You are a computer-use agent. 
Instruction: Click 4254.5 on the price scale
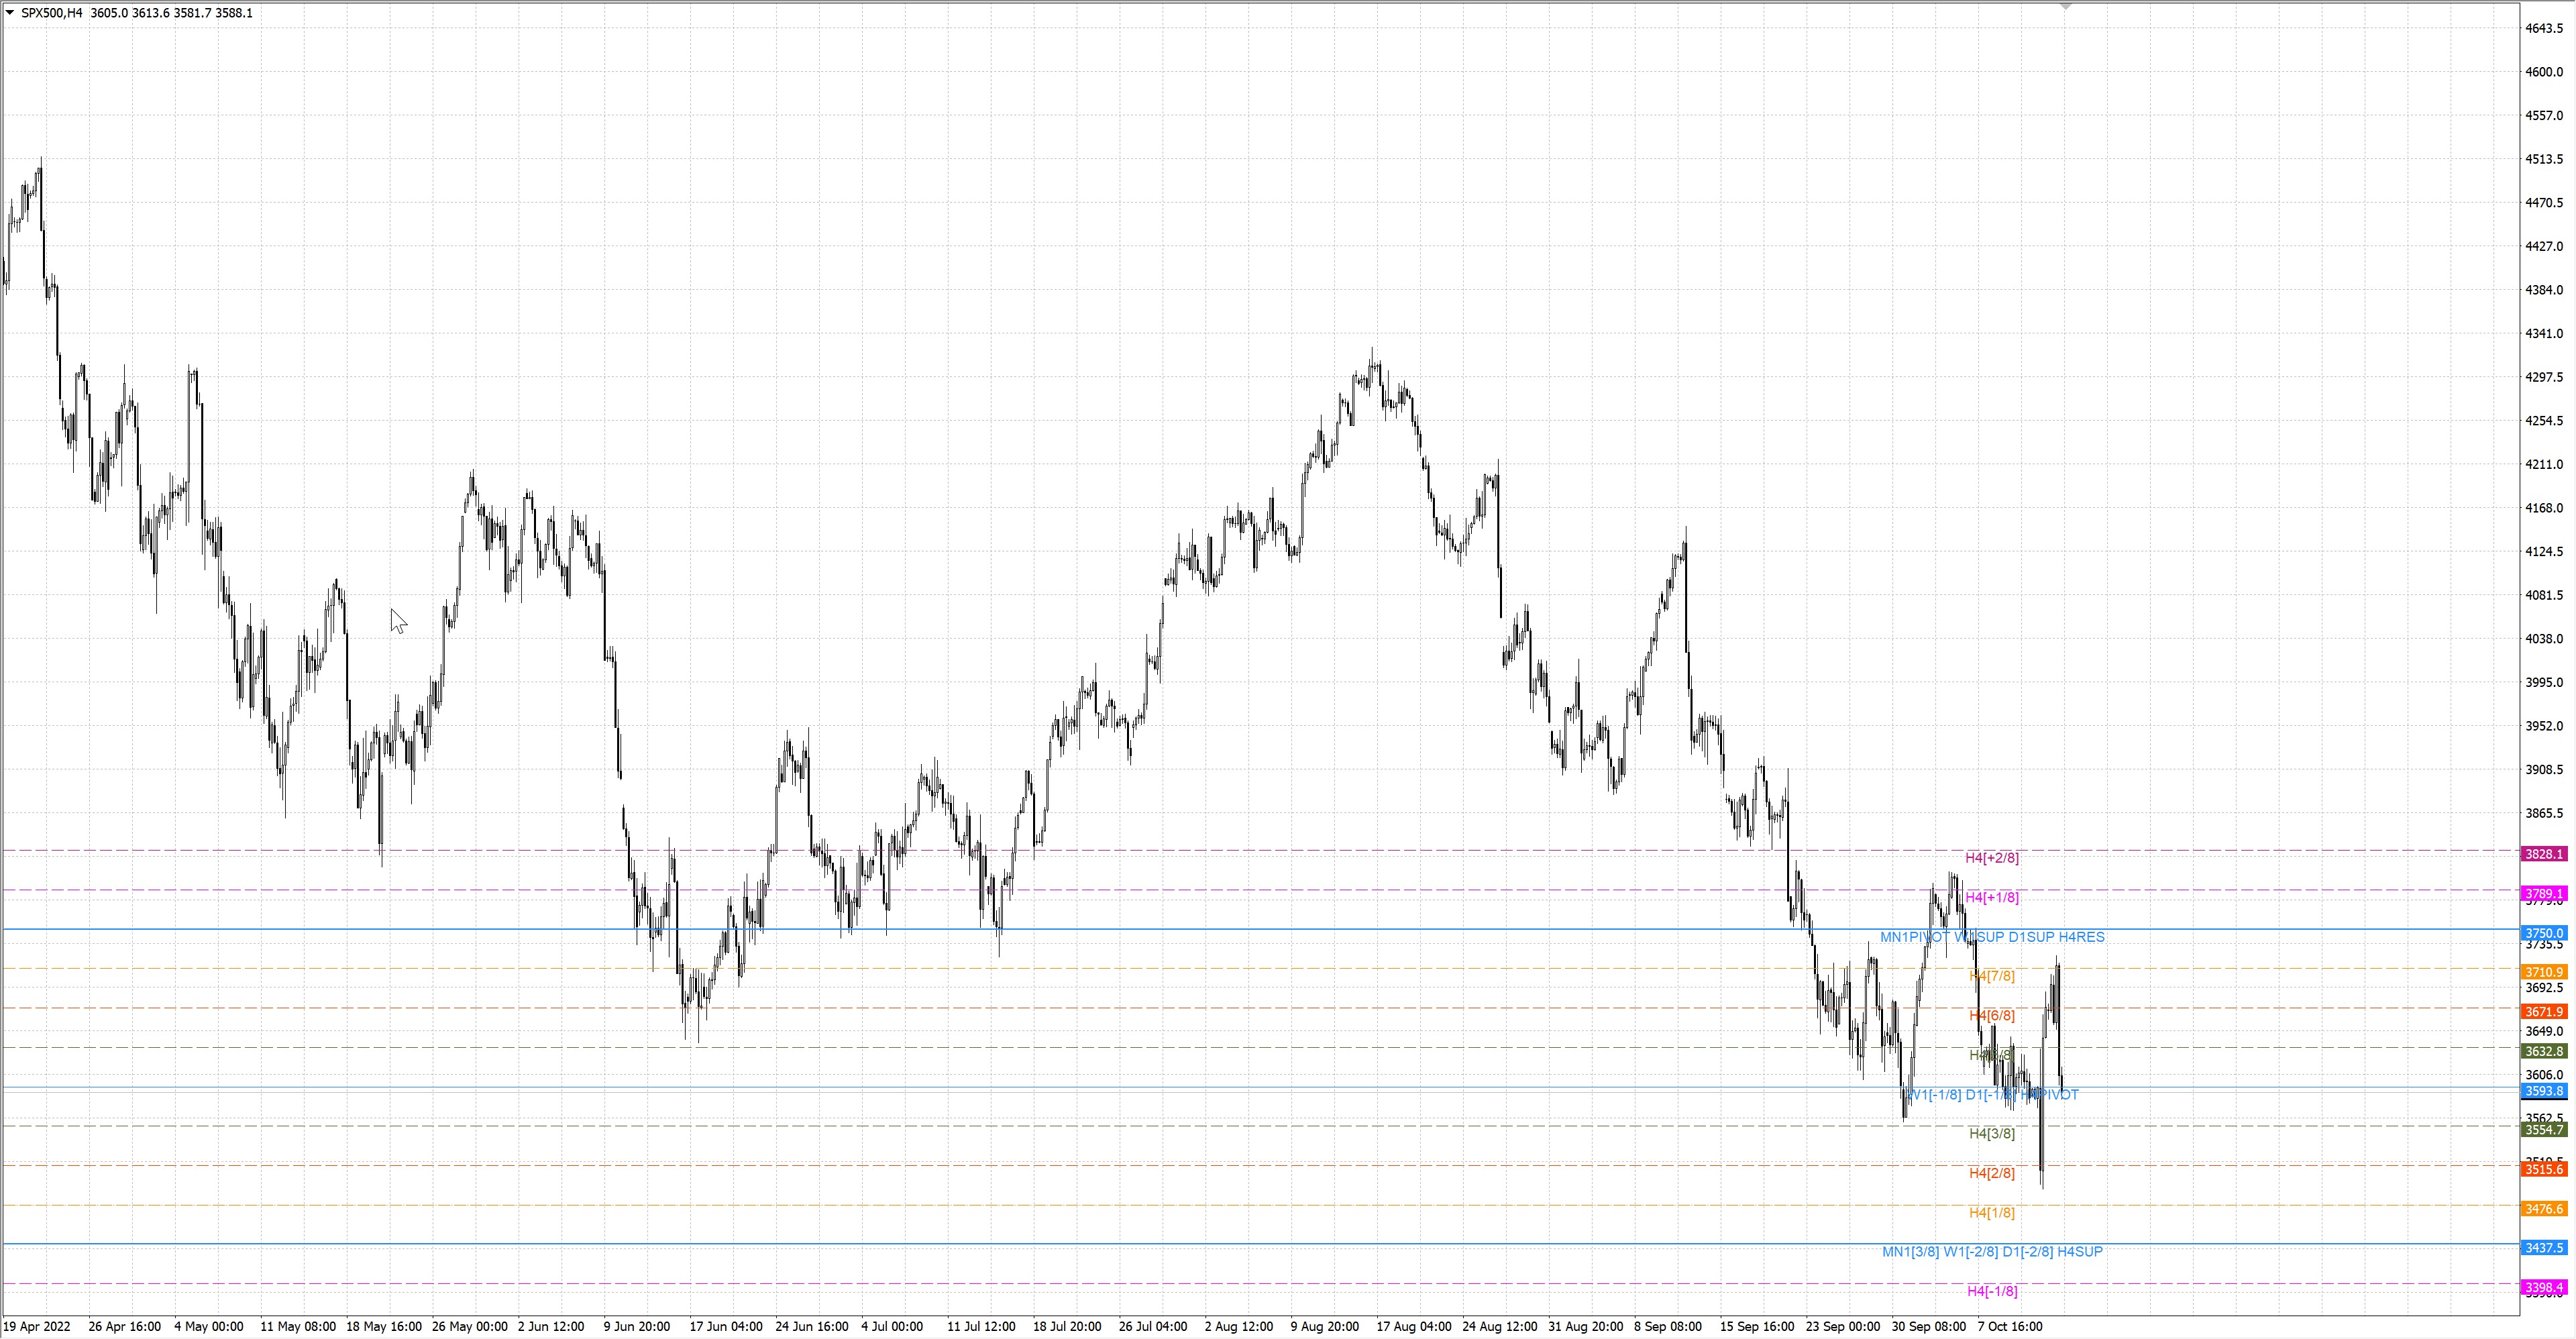(x=2544, y=420)
